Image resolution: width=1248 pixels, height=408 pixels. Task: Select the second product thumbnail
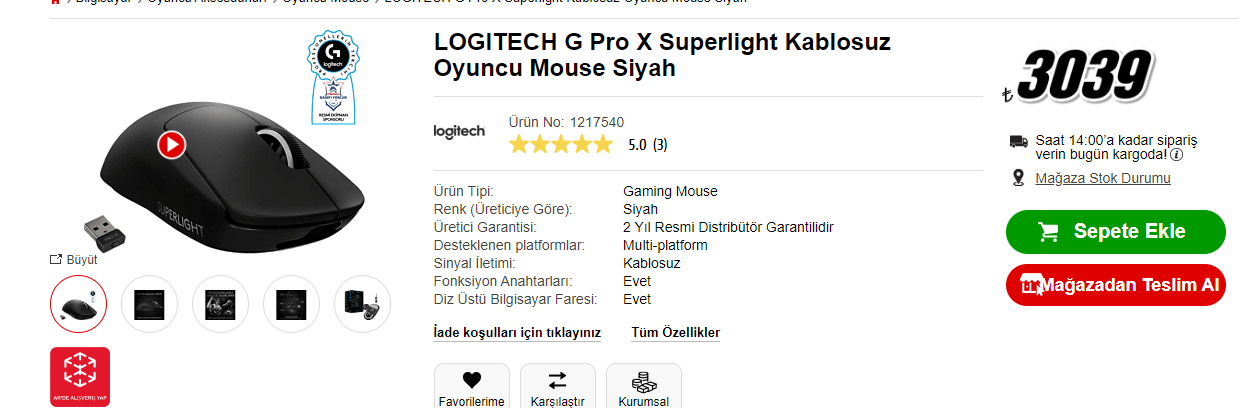pos(149,303)
